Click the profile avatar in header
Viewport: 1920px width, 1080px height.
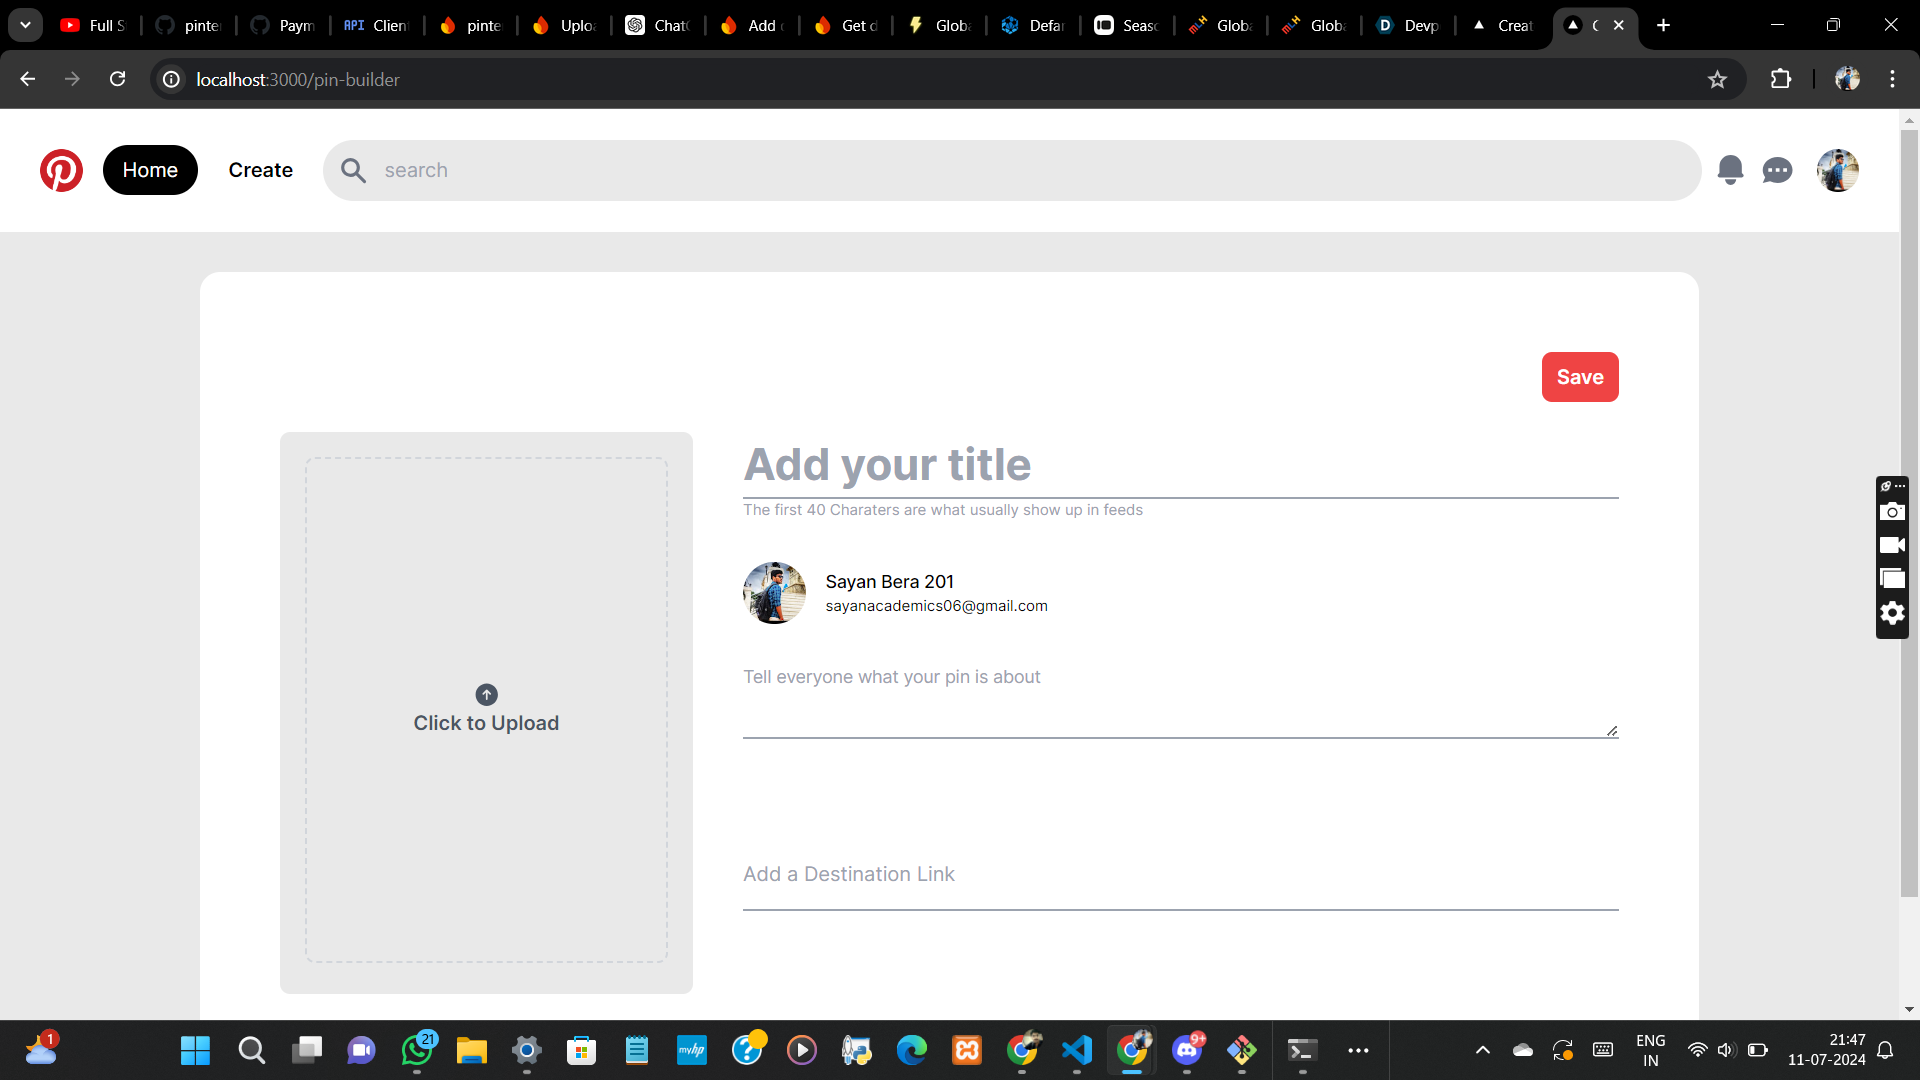[1837, 170]
